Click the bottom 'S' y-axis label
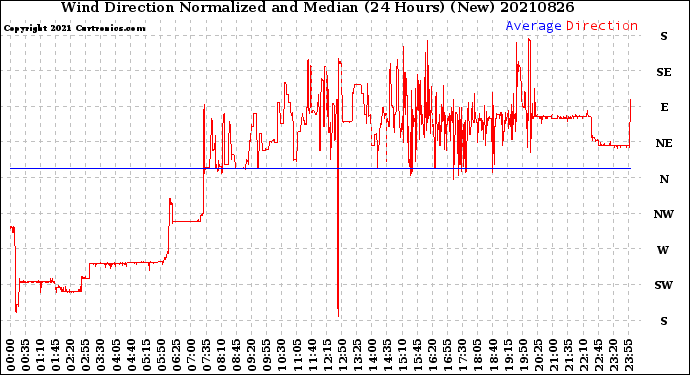Viewport: 690px width, 375px height. click(664, 321)
